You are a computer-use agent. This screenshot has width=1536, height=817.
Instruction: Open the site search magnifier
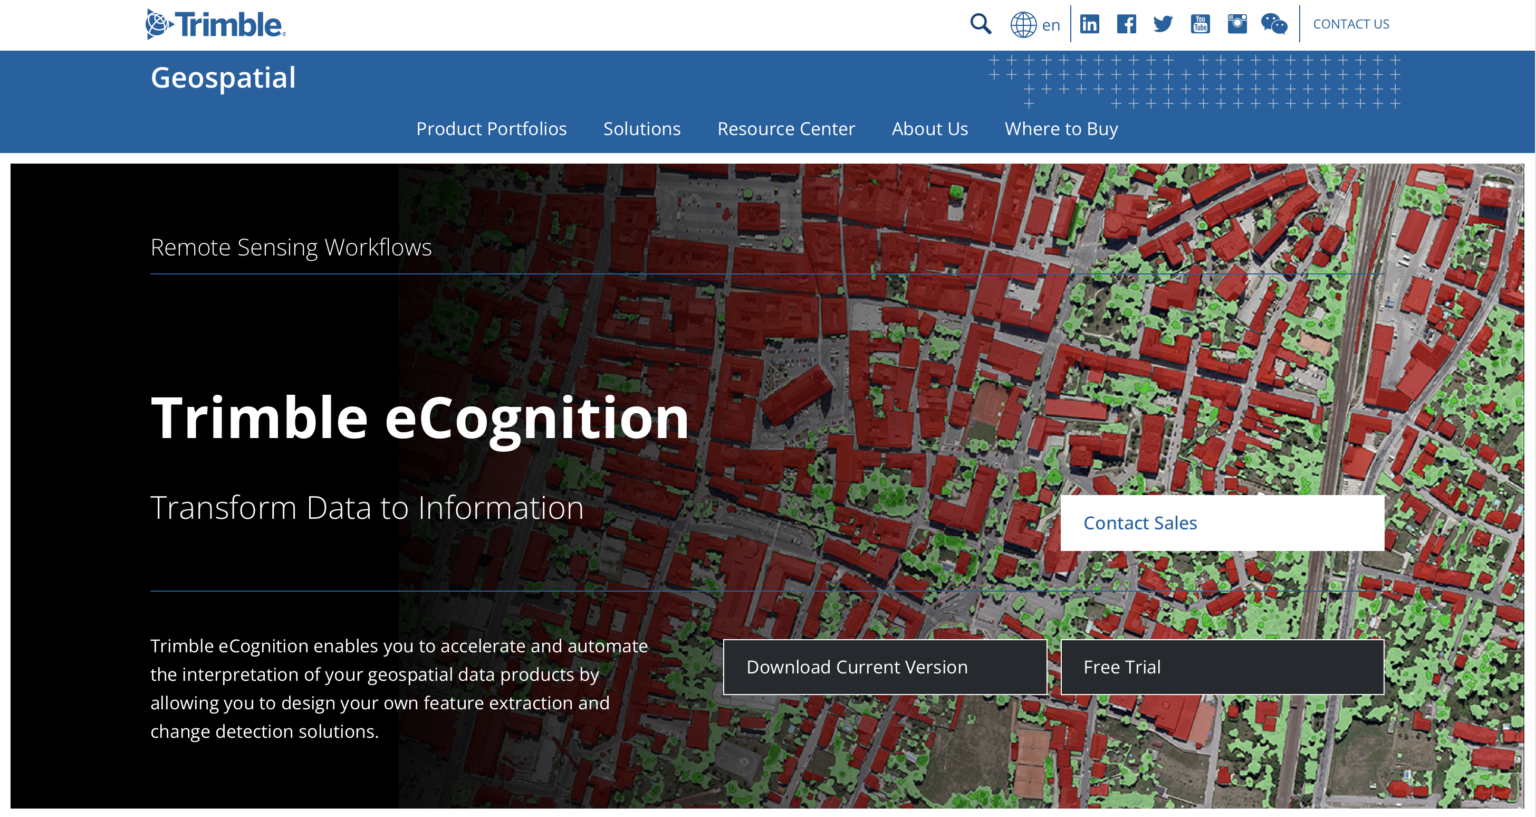980,23
